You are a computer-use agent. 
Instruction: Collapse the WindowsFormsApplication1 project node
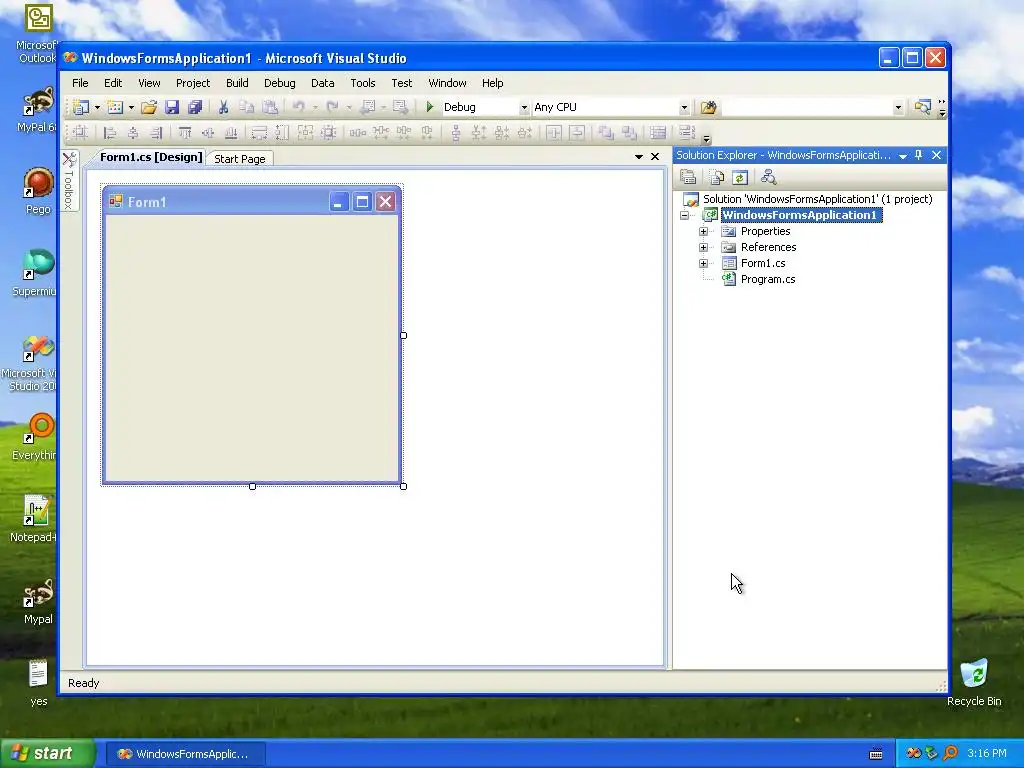tap(684, 216)
